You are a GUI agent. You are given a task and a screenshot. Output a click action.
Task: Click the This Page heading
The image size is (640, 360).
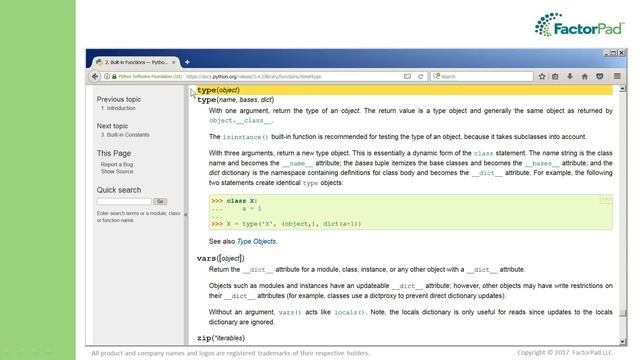point(114,153)
